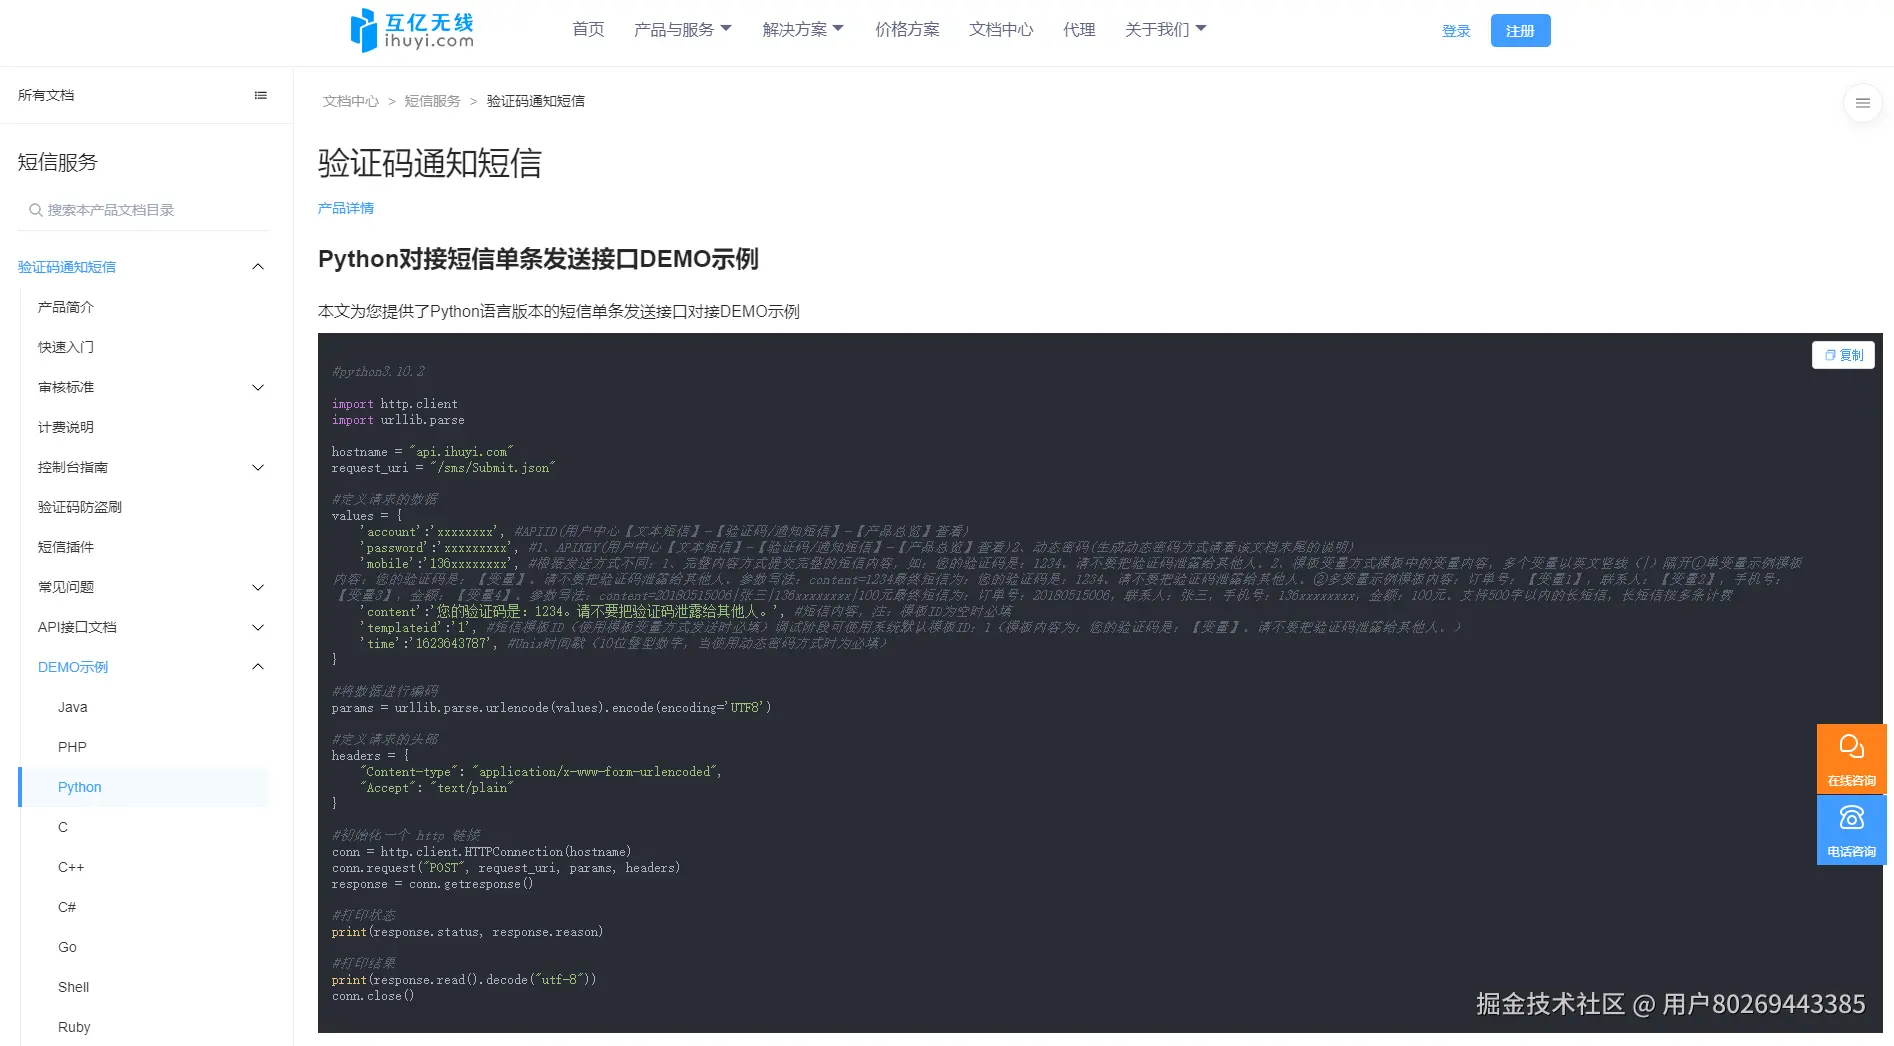Click the 注册 button
1894x1046 pixels.
coord(1520,30)
